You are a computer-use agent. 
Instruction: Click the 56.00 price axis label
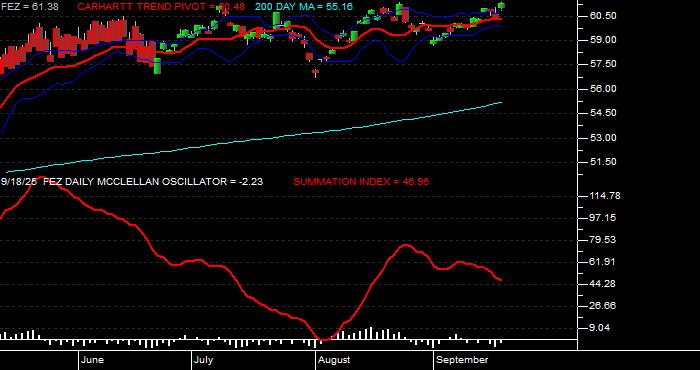point(604,88)
